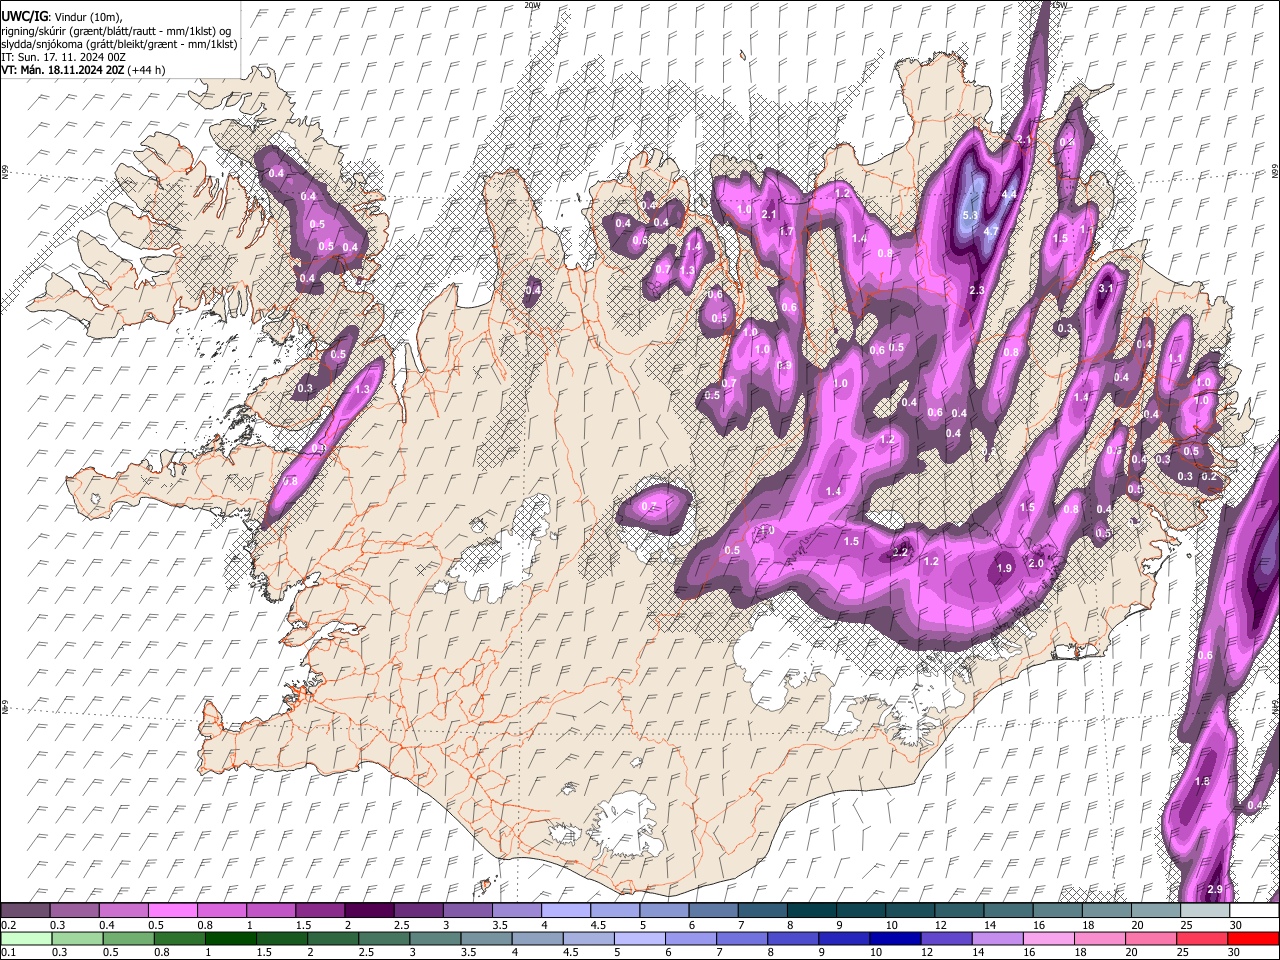Click the darkest 2–2.5 purple snow legend swatch
1280x960 pixels.
click(368, 910)
